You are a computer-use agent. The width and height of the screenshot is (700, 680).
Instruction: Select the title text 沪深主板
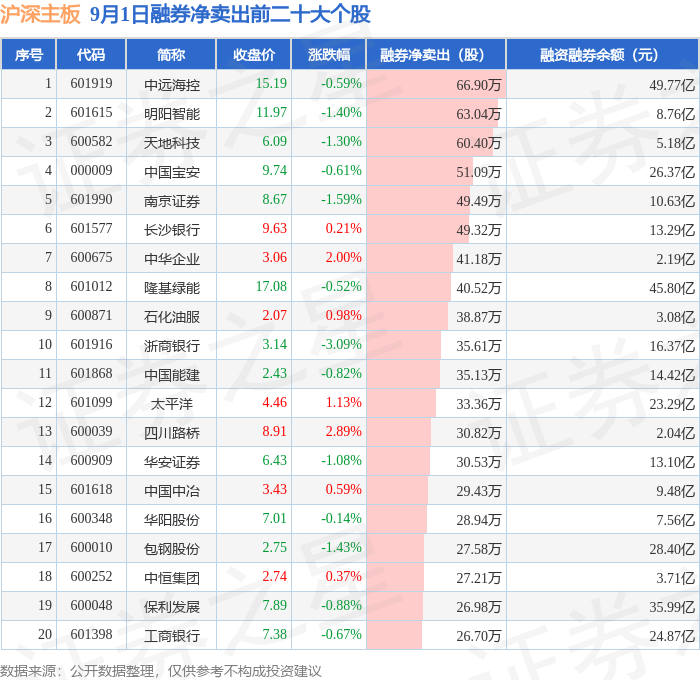(40, 14)
